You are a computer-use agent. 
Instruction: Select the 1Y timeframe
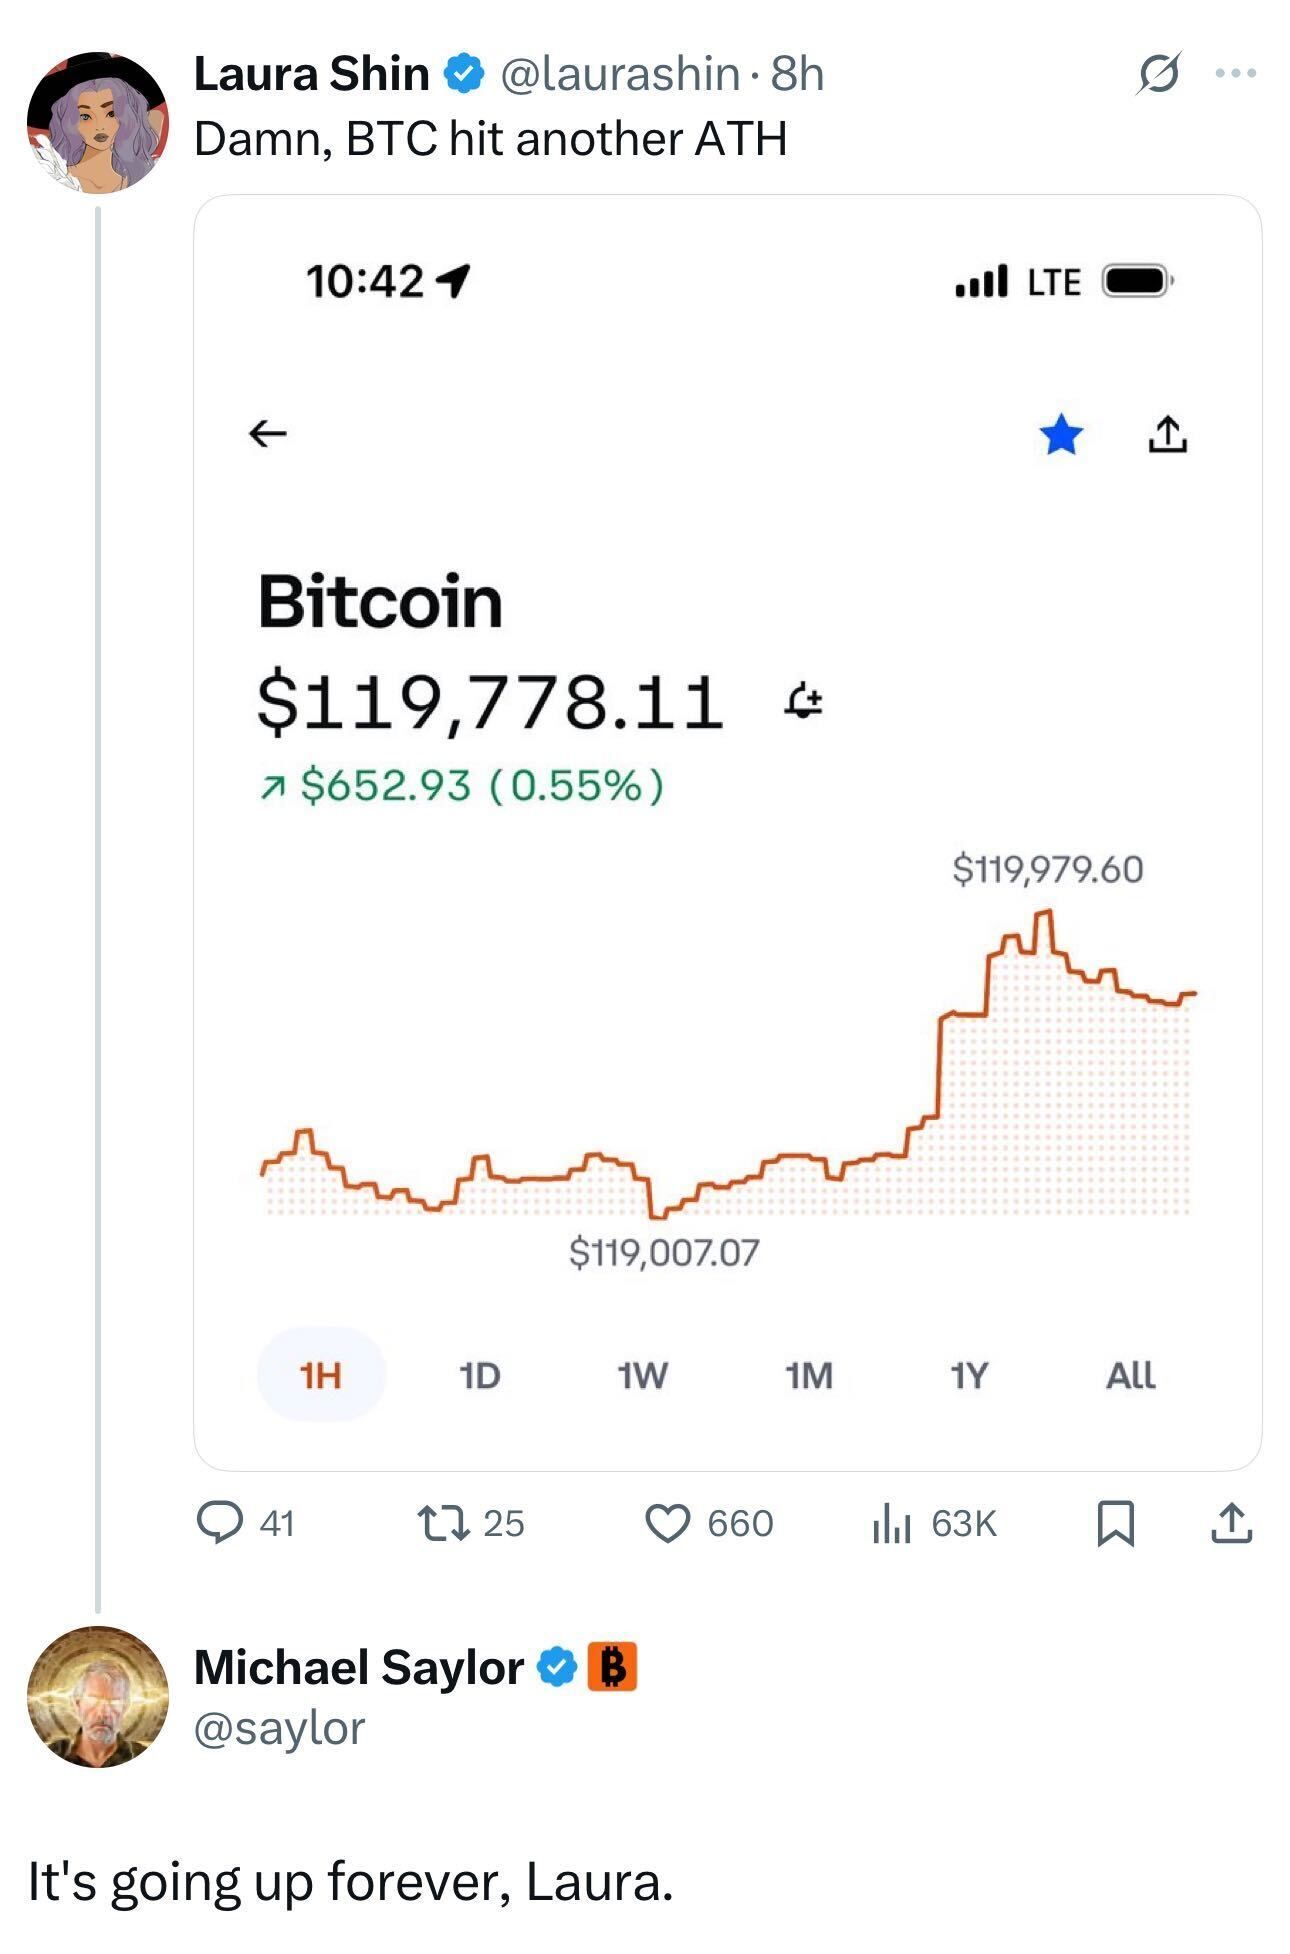point(968,1375)
